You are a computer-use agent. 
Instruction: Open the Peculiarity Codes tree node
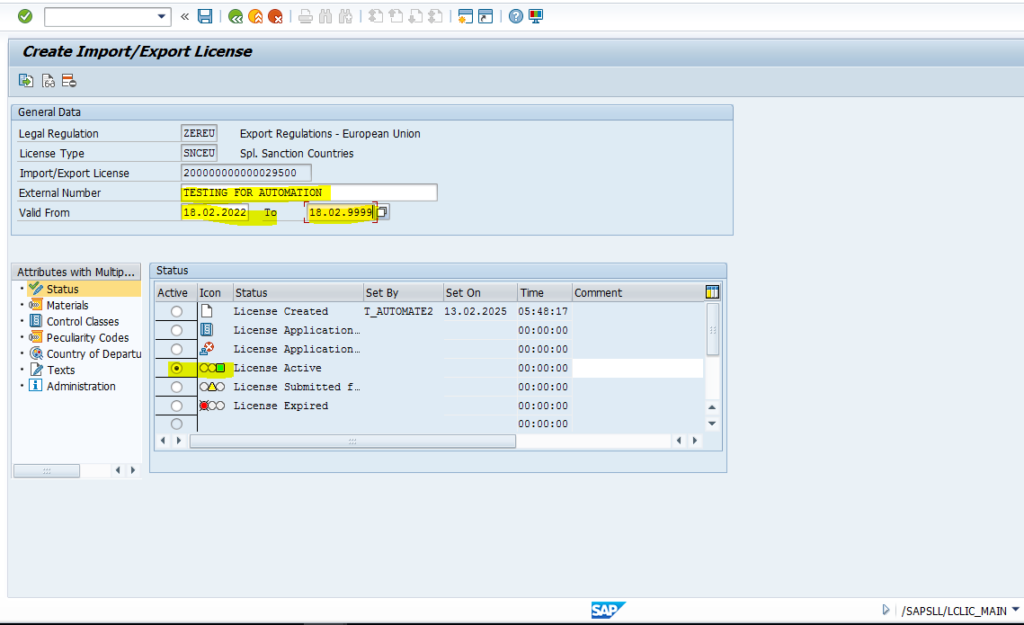pos(88,338)
